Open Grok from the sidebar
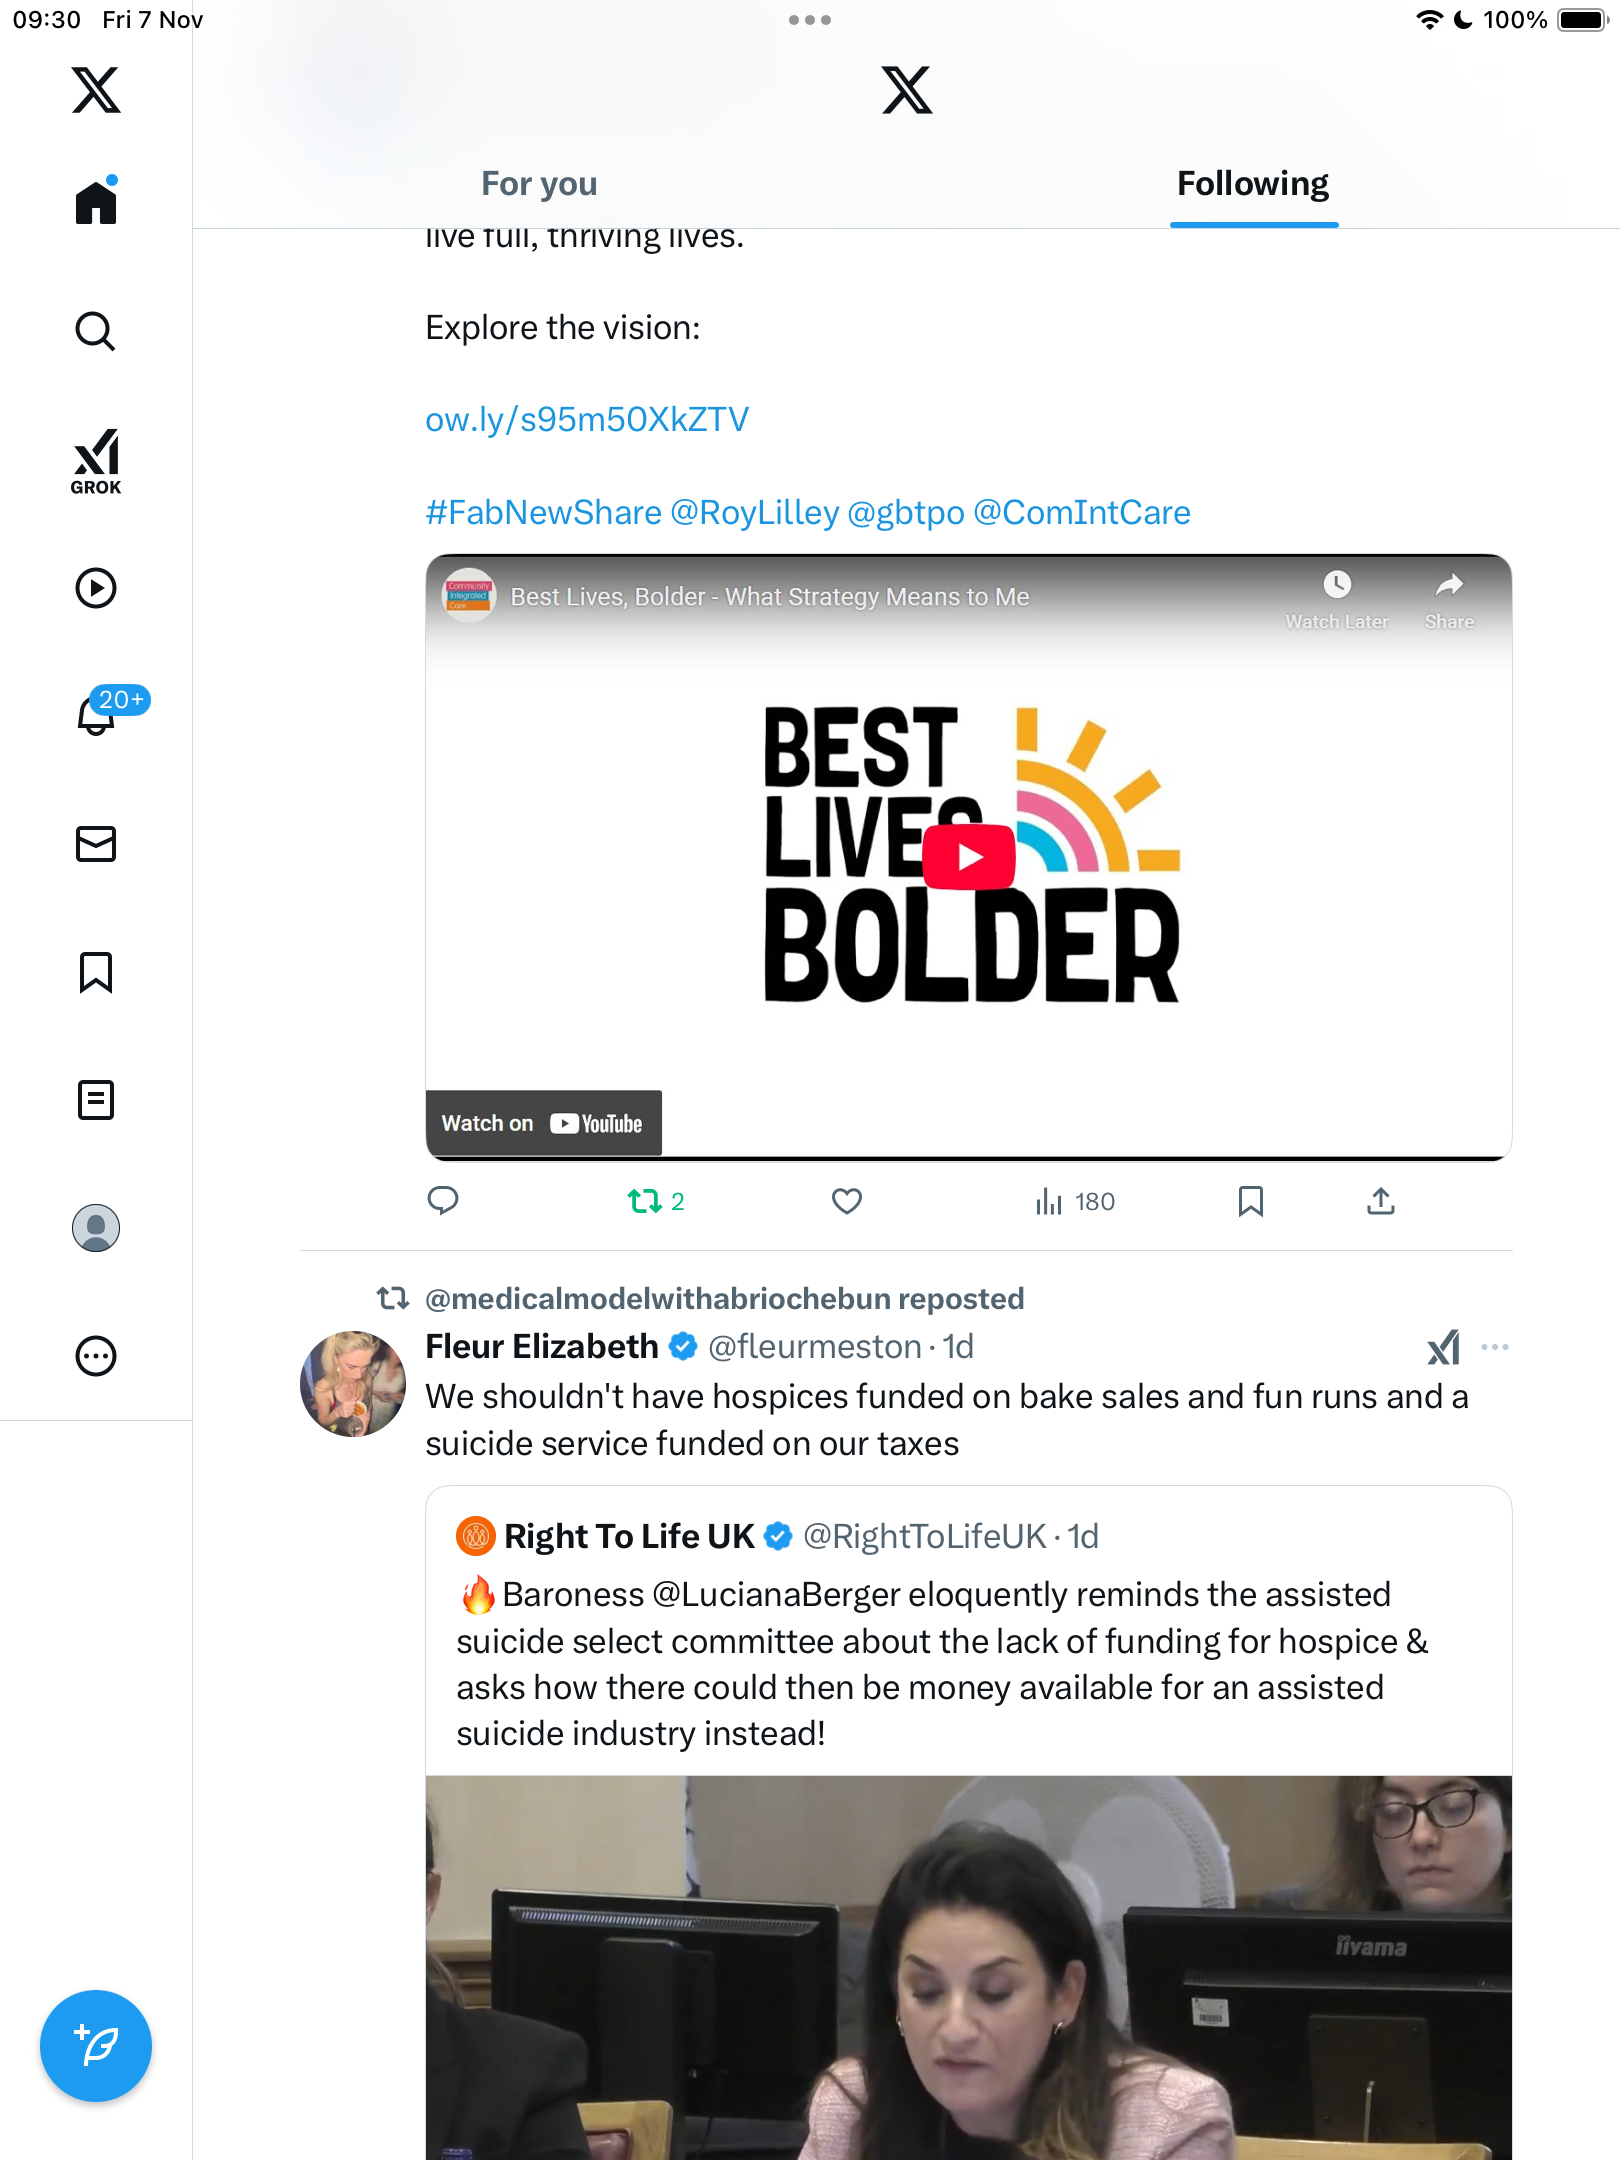Image resolution: width=1620 pixels, height=2160 pixels. click(x=96, y=461)
